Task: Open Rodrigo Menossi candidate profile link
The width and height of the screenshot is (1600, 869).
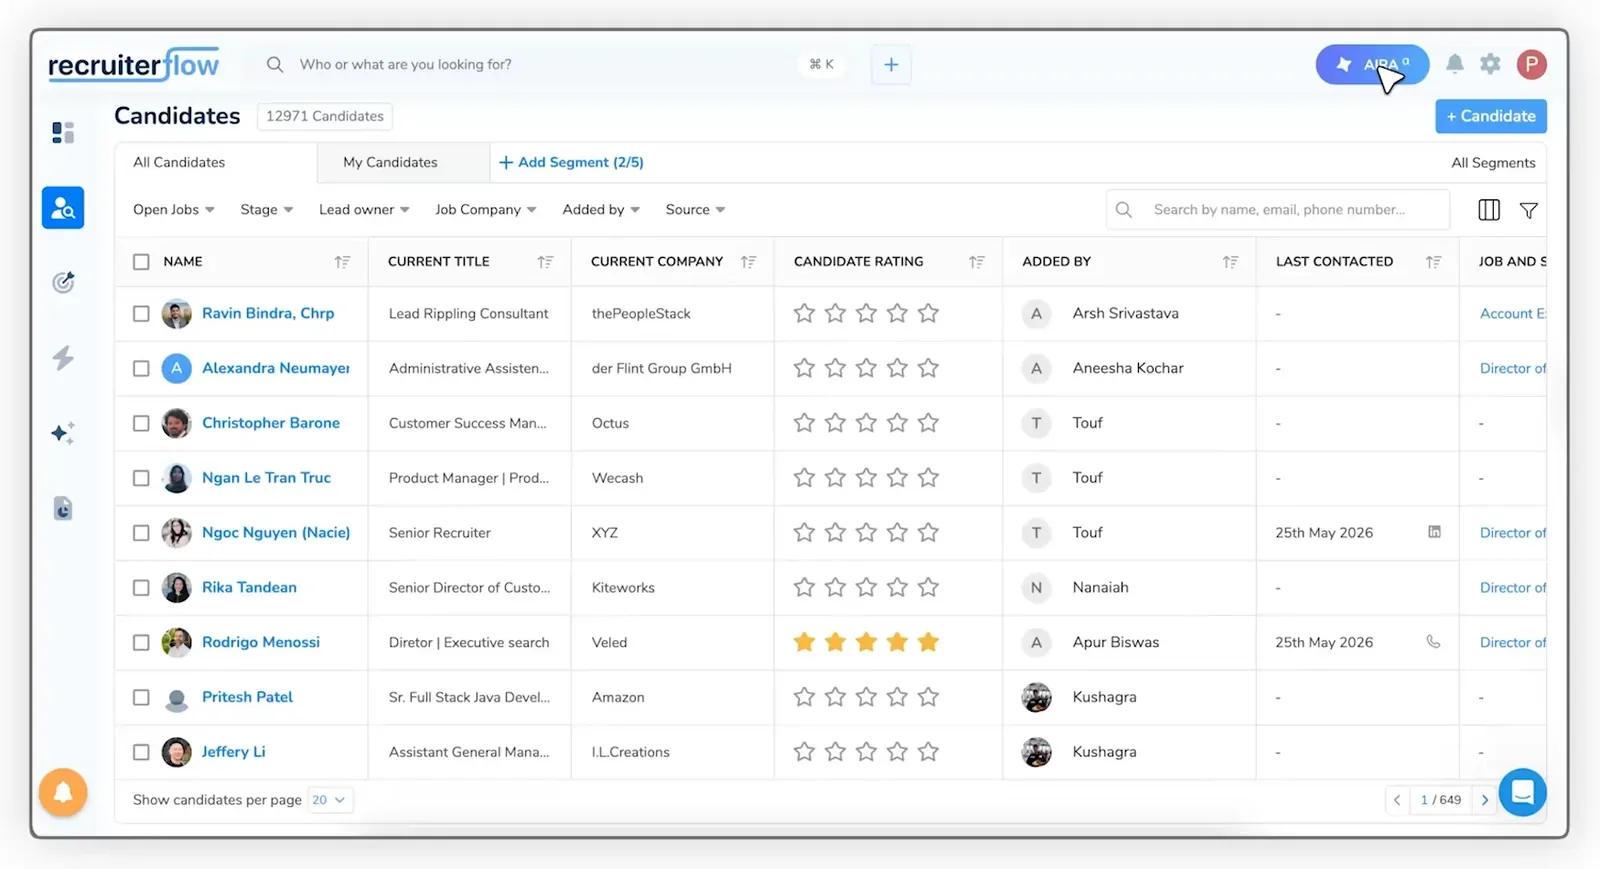Action: pyautogui.click(x=261, y=642)
